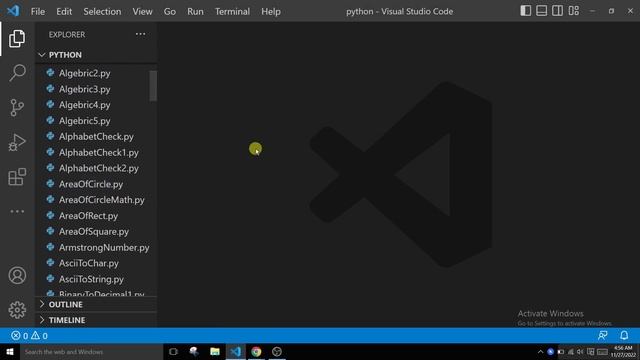This screenshot has height=360, width=640.
Task: Click the VS Code logo in title bar
Action: point(13,11)
